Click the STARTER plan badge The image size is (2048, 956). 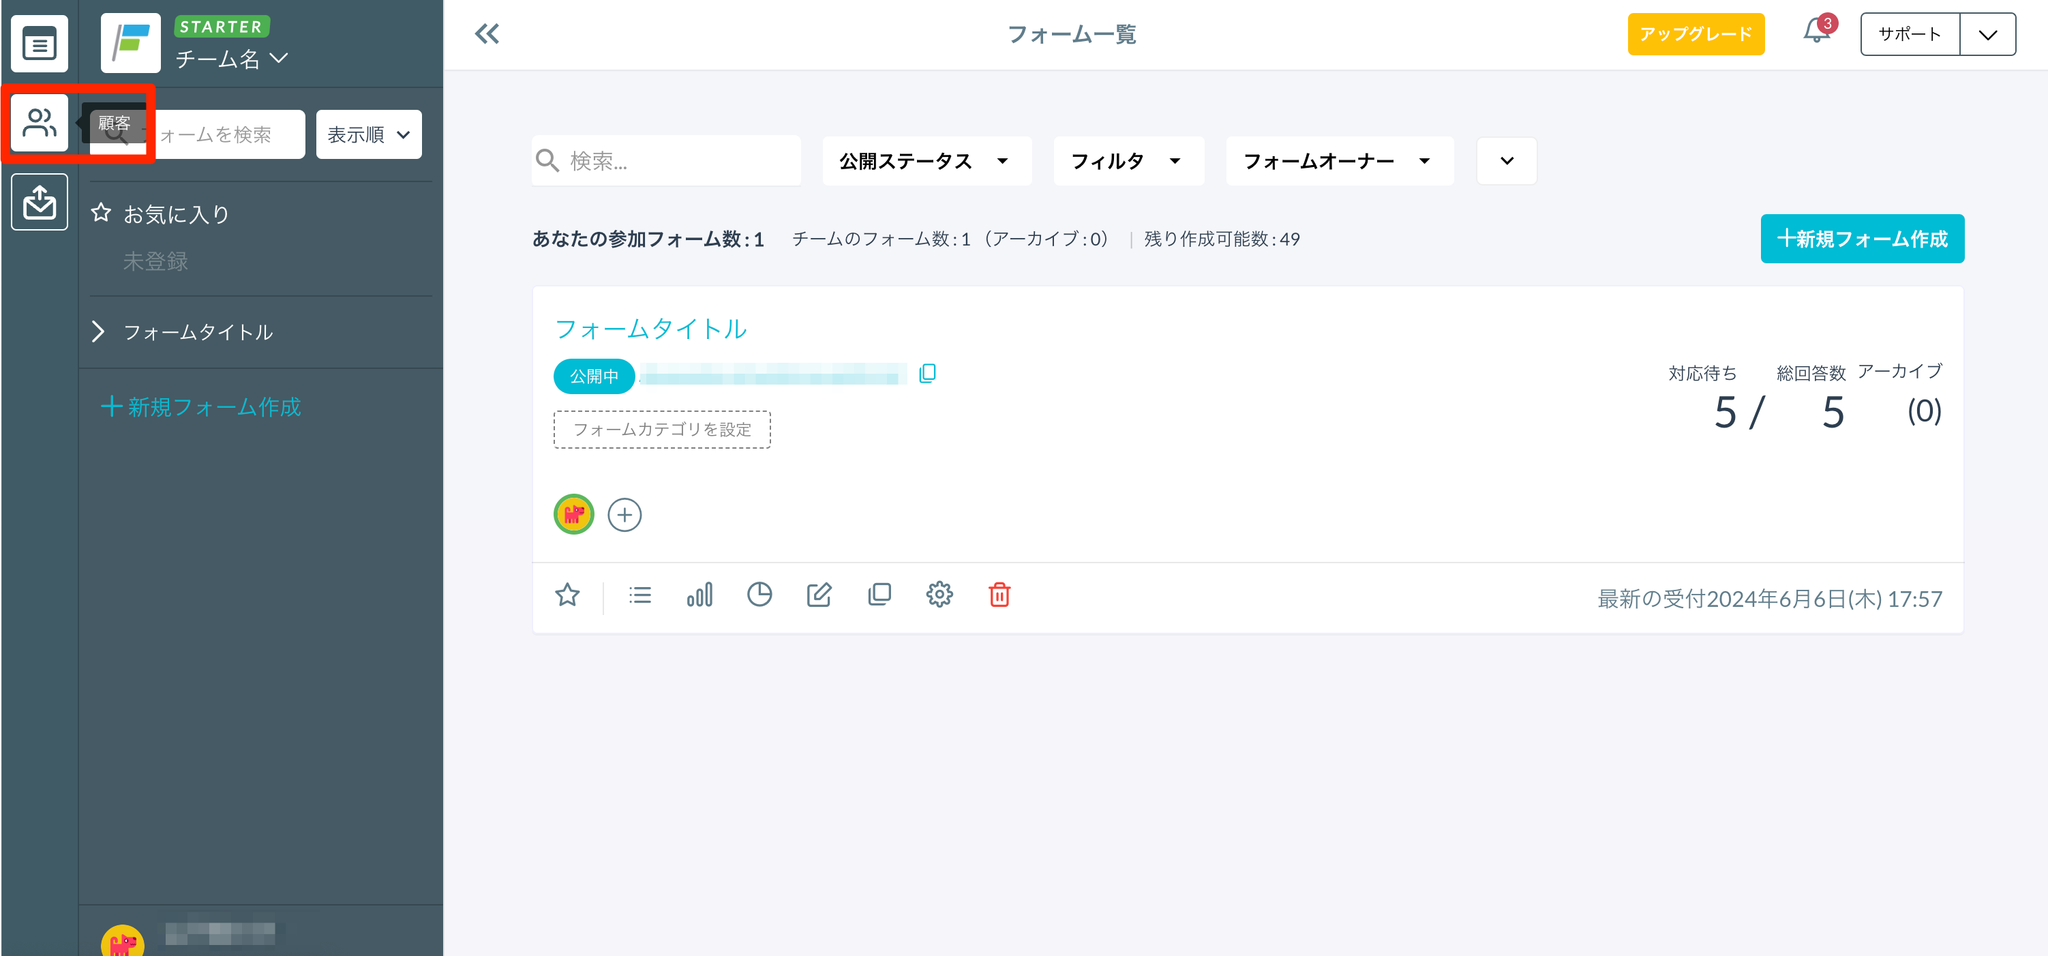(222, 27)
